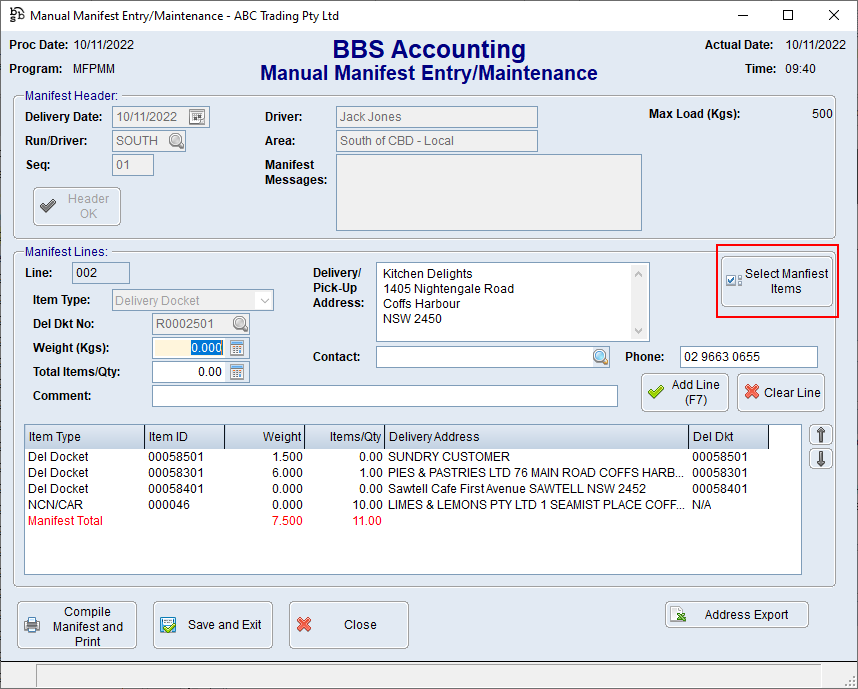Screen dimensions: 858x689
Task: Open the Delivery Date calendar picker
Action: pyautogui.click(x=197, y=117)
